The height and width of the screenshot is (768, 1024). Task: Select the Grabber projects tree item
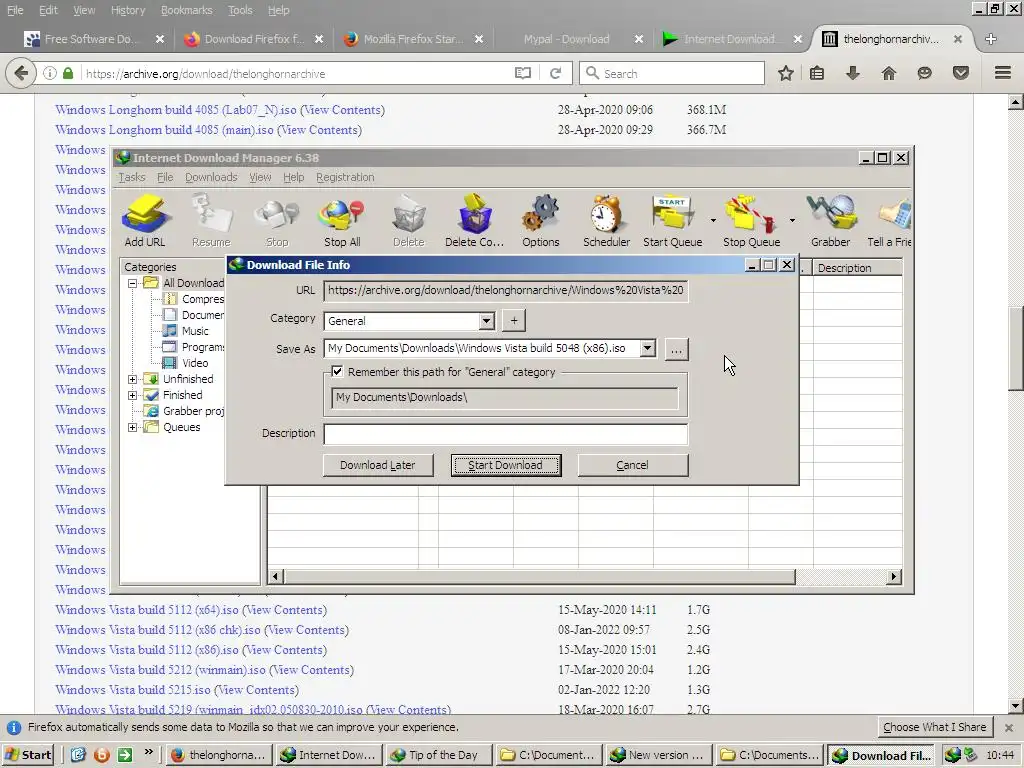click(x=193, y=411)
